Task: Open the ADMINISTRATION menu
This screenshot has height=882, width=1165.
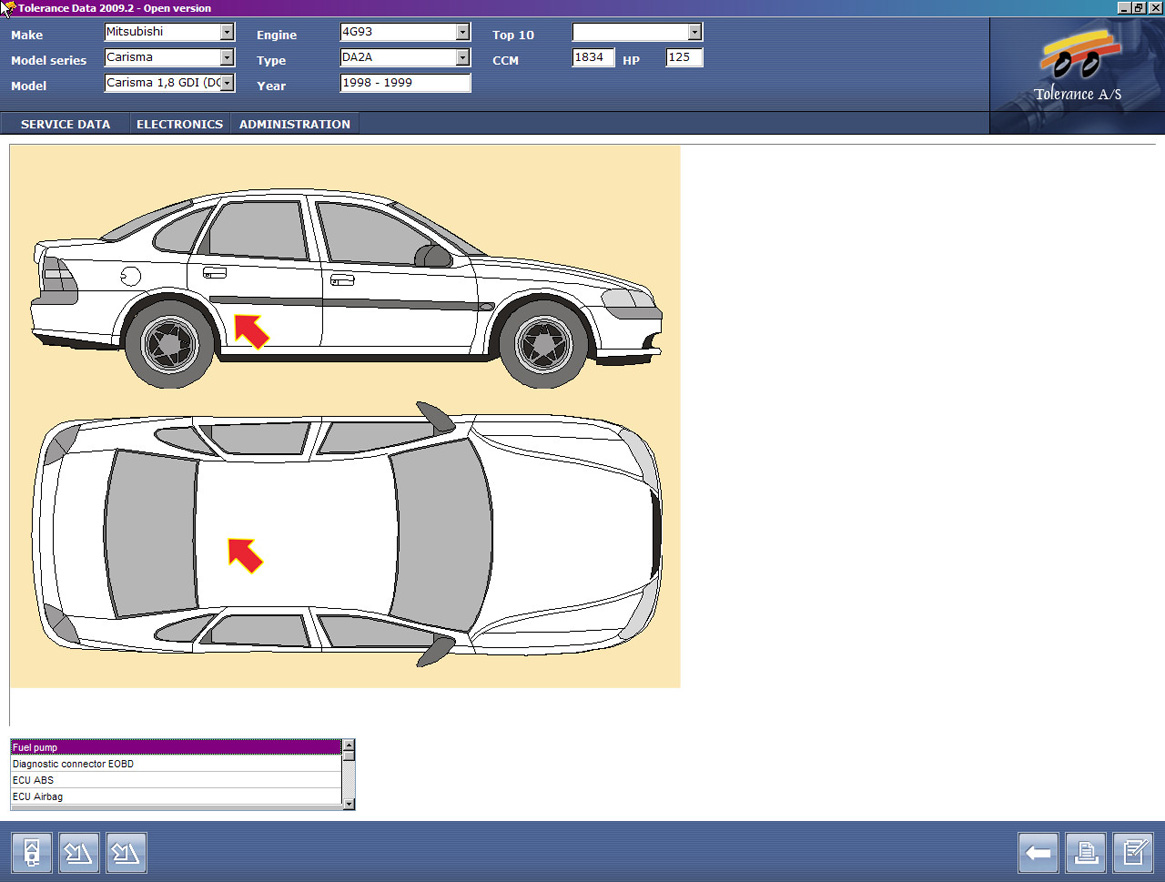Action: click(x=294, y=124)
